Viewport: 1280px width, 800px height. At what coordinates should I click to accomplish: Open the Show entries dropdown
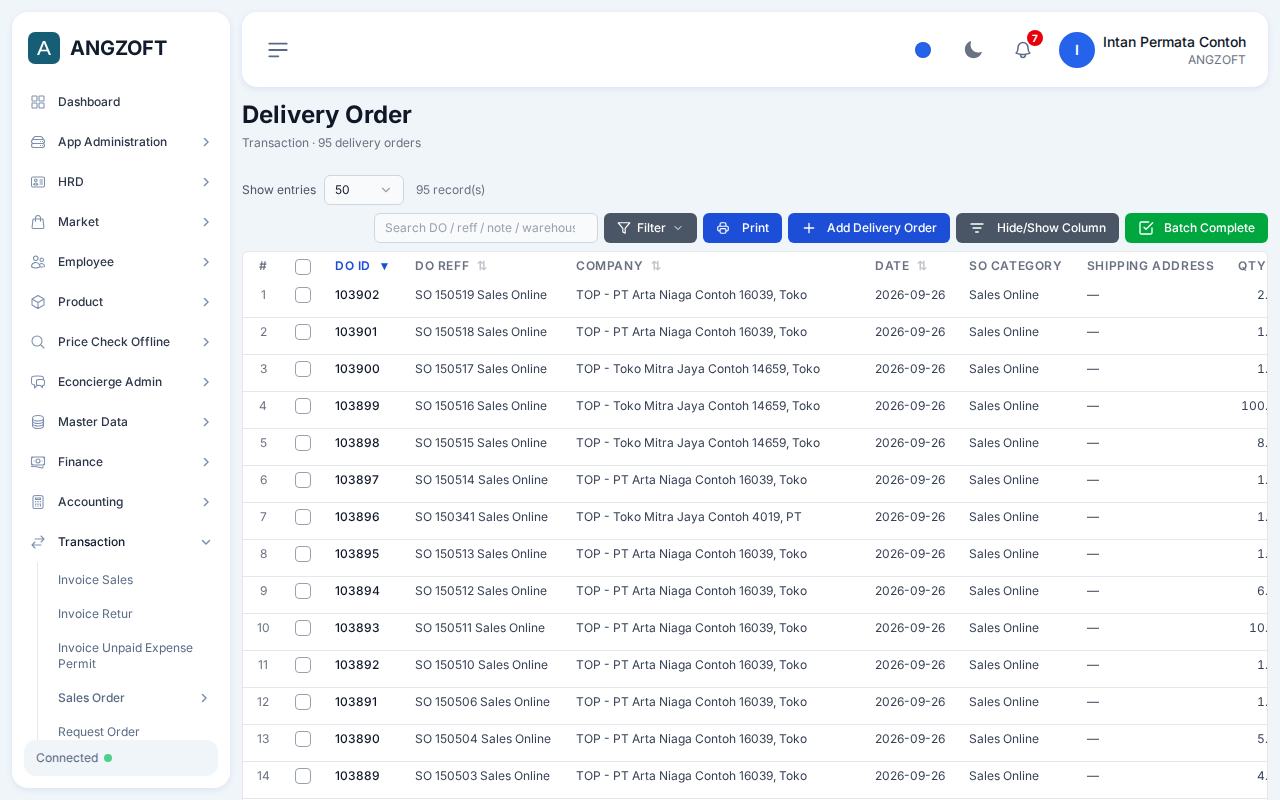(364, 190)
